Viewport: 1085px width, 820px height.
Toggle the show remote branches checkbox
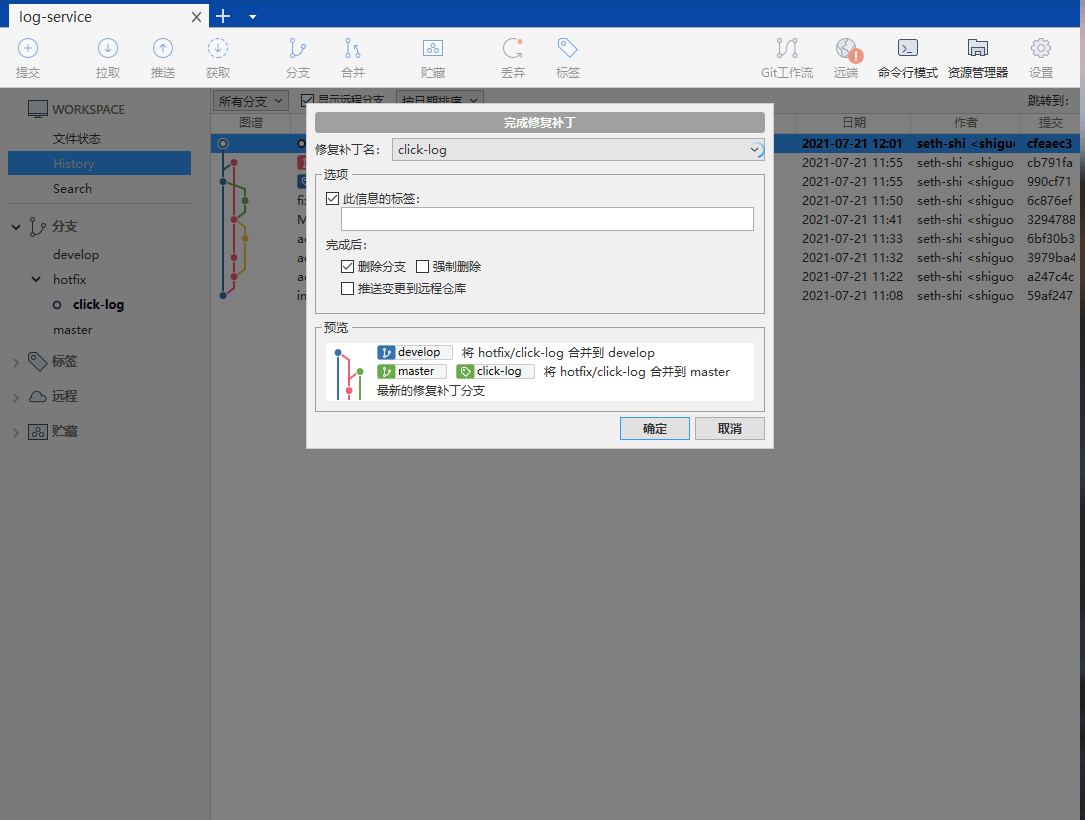307,101
